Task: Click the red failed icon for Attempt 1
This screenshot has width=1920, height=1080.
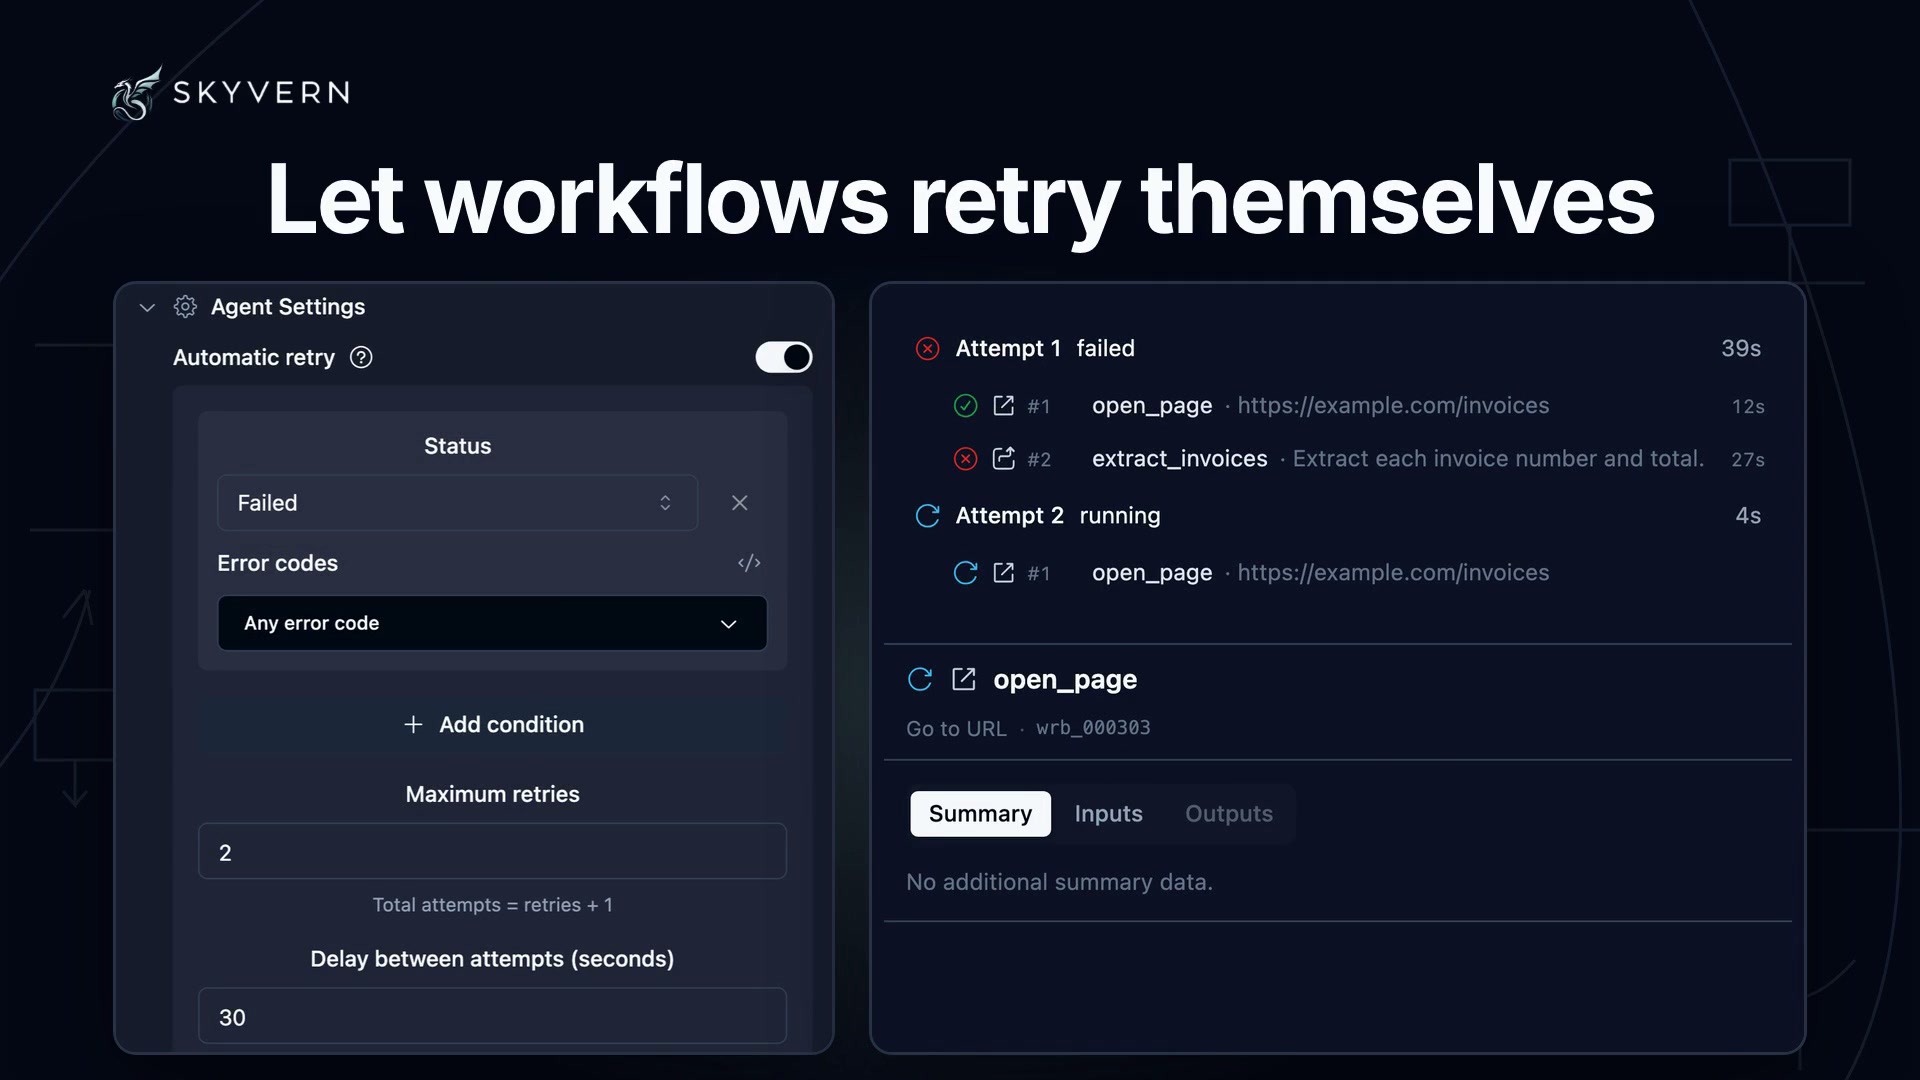Action: pyautogui.click(x=928, y=349)
